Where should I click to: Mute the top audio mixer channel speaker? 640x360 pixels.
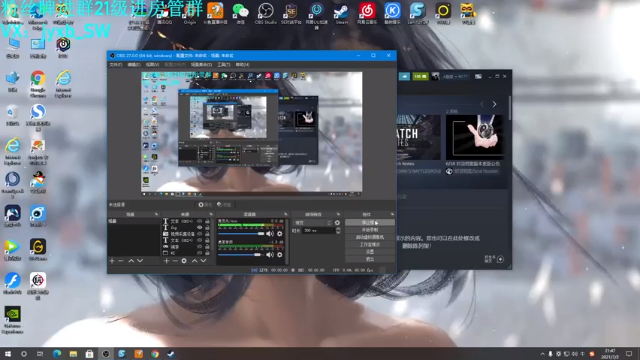click(270, 234)
